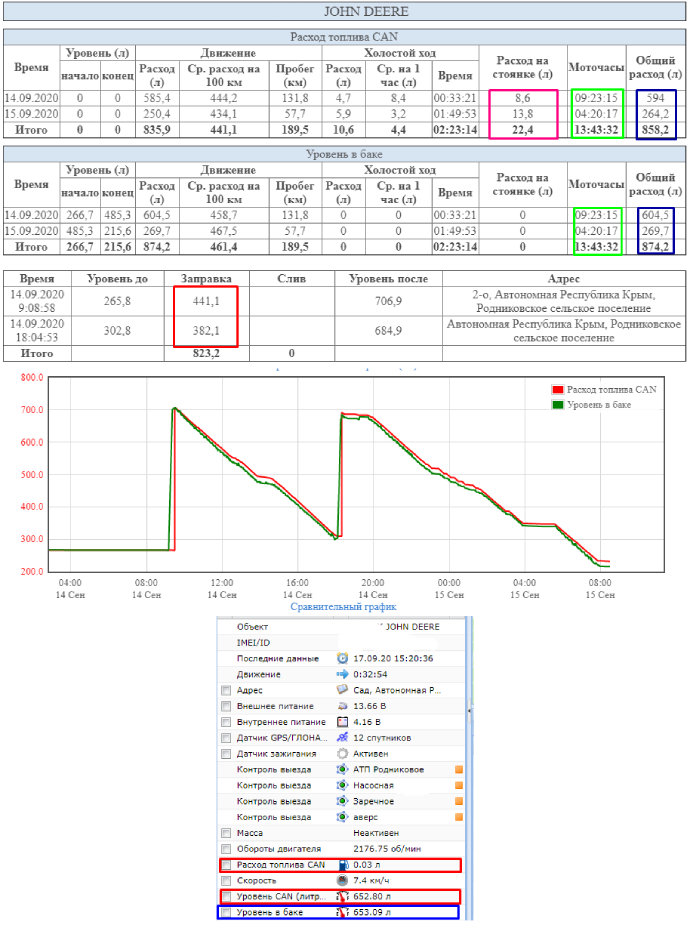Click the speedometer icon beside 7.4 км/ч

click(342, 881)
